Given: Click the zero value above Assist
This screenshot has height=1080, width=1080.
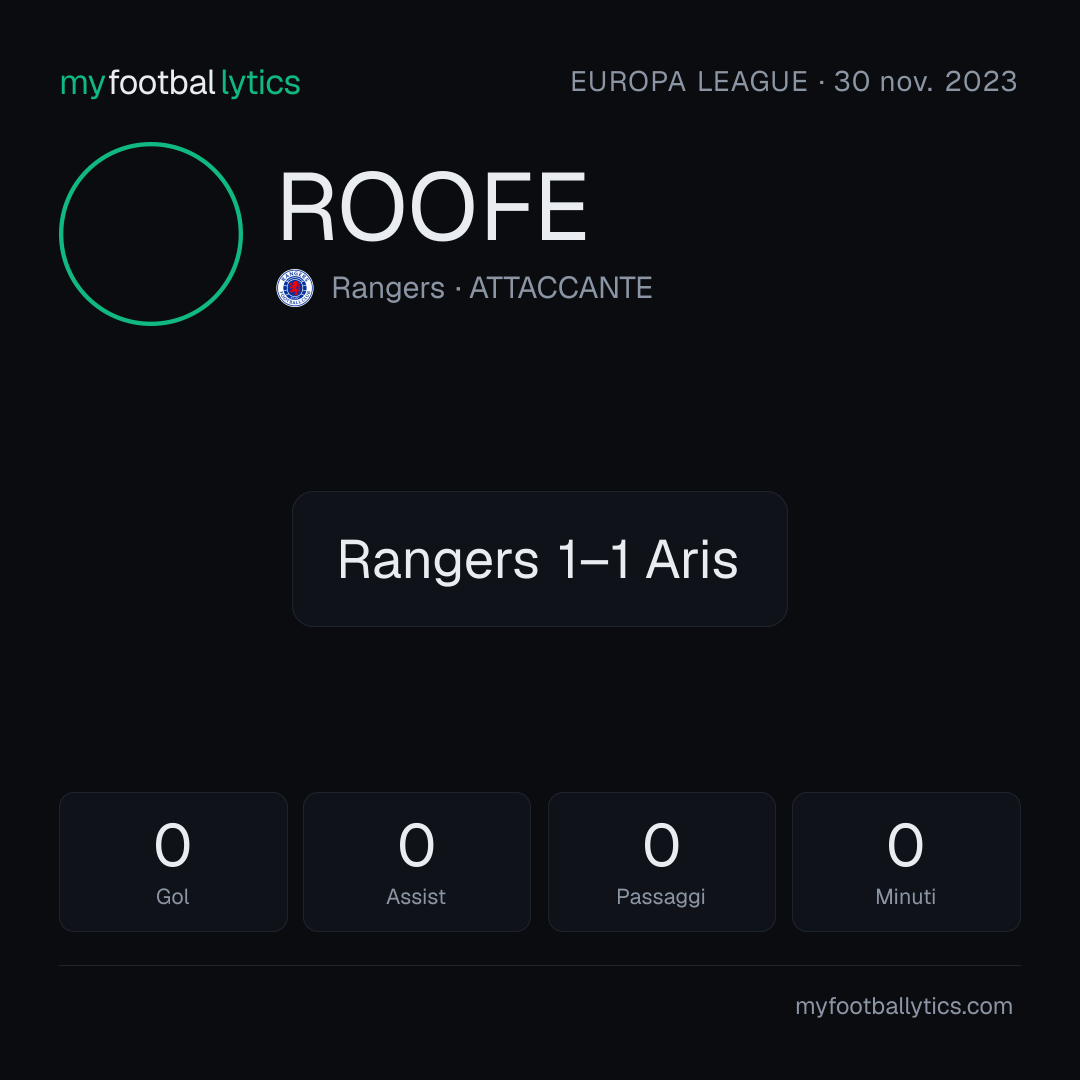Looking at the screenshot, I should pos(417,845).
